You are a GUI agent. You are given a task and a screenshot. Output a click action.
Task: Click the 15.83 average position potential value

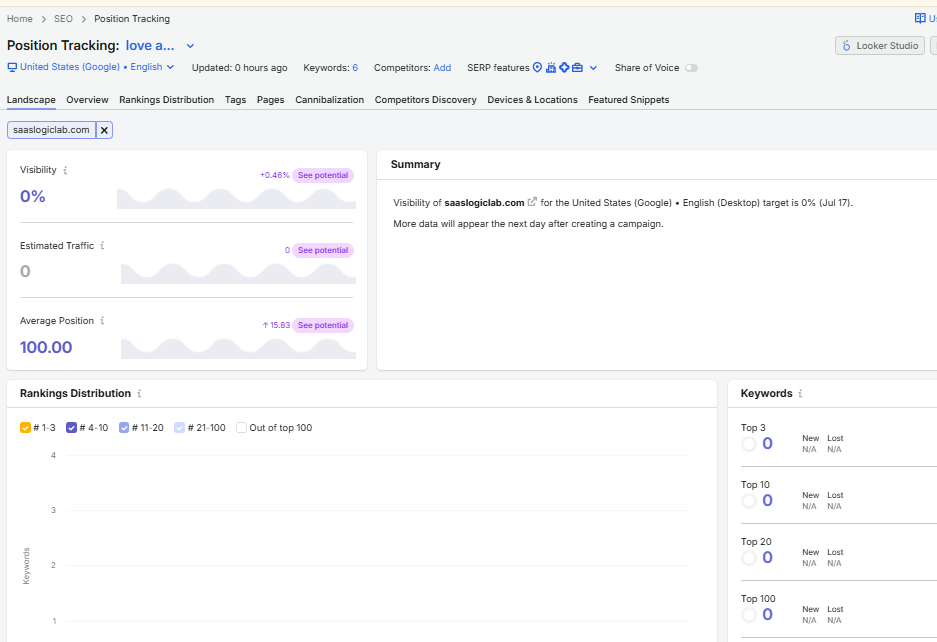[276, 325]
